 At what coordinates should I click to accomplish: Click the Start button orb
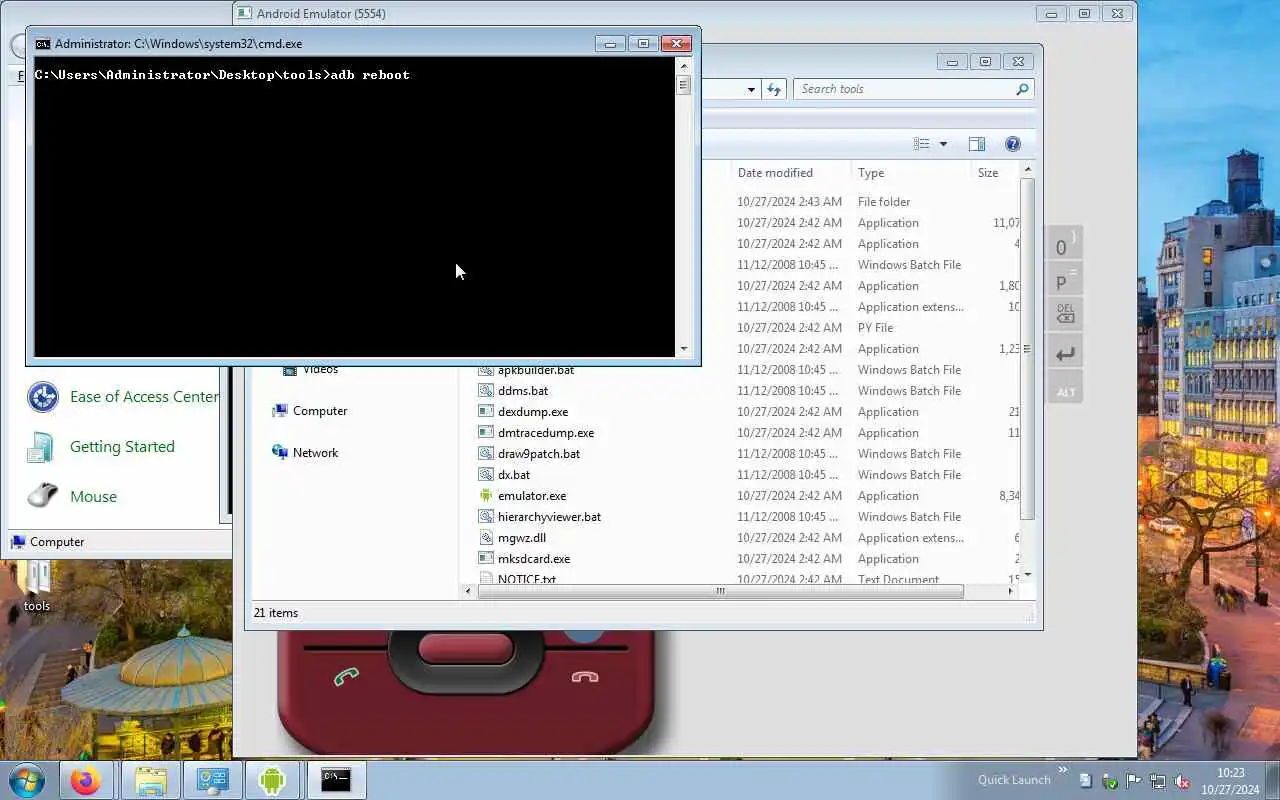point(26,780)
